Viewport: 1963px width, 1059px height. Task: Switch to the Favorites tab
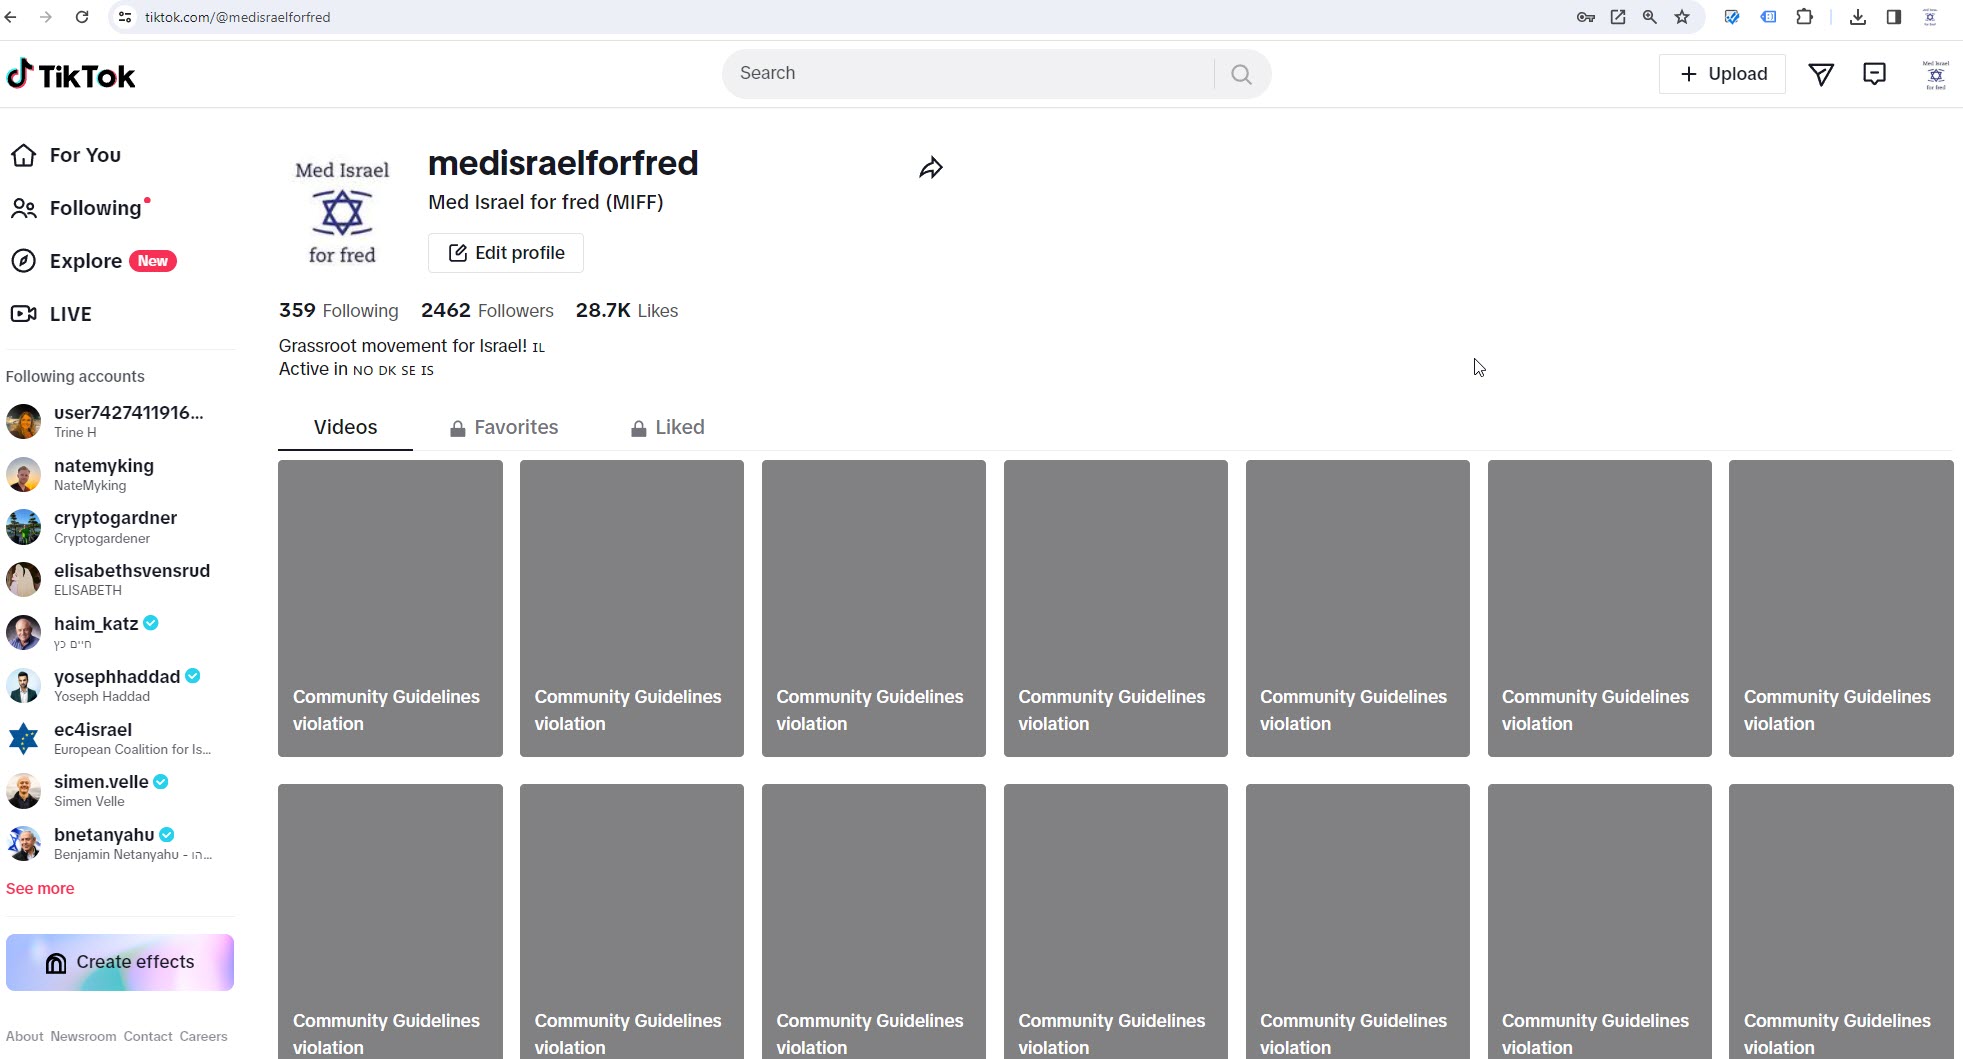point(504,428)
